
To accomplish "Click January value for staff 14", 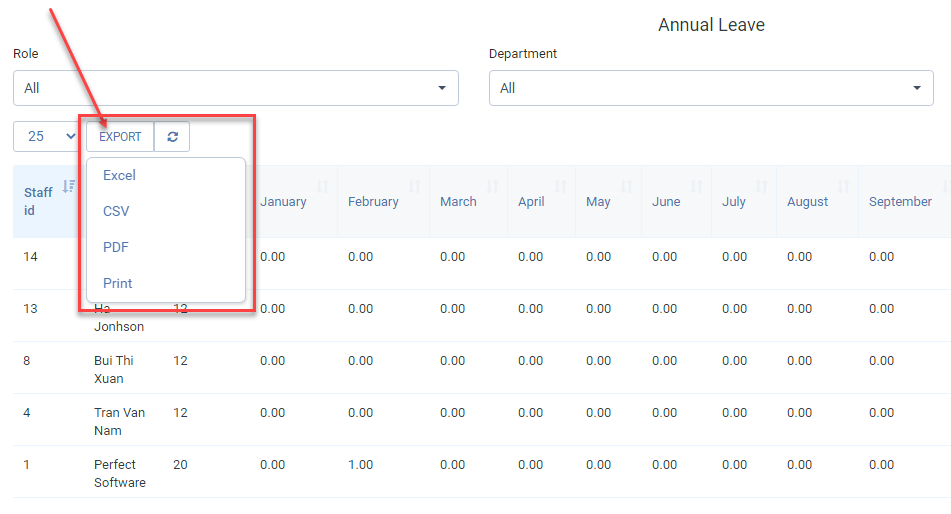I will pos(272,257).
